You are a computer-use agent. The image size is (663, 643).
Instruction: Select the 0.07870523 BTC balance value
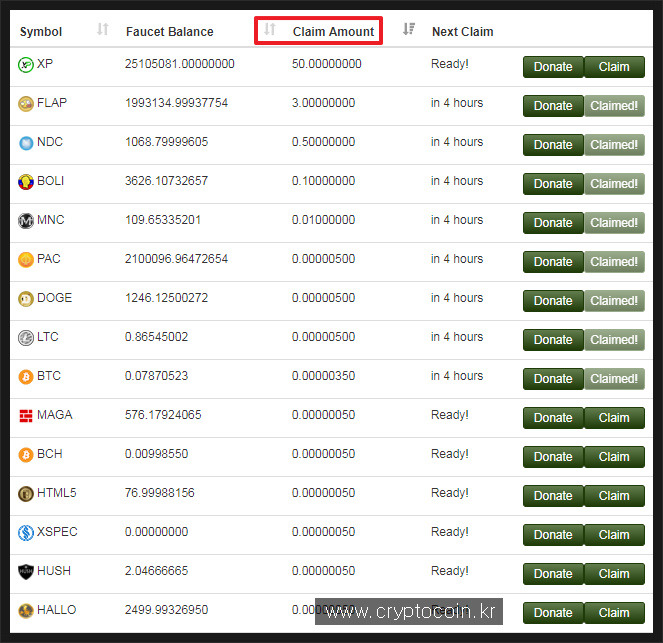click(x=156, y=376)
